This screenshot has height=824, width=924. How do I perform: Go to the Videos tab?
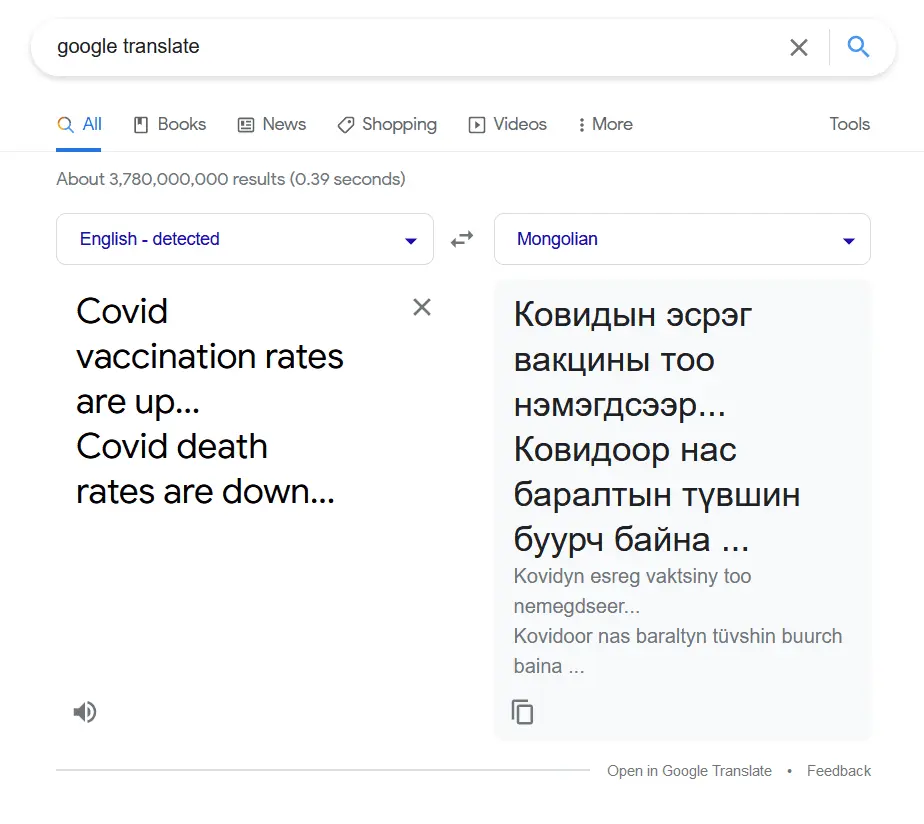(508, 125)
